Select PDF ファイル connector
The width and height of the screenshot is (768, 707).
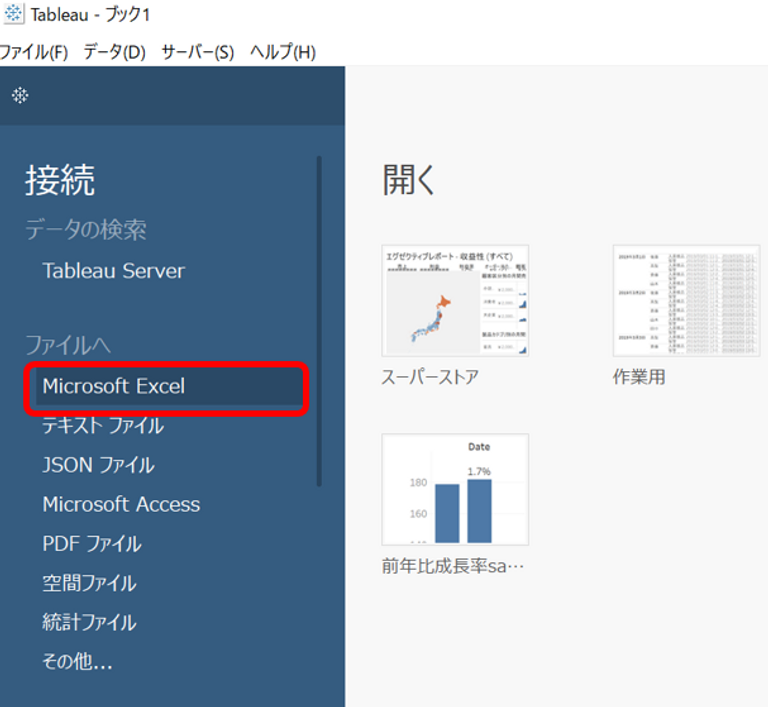pos(92,543)
